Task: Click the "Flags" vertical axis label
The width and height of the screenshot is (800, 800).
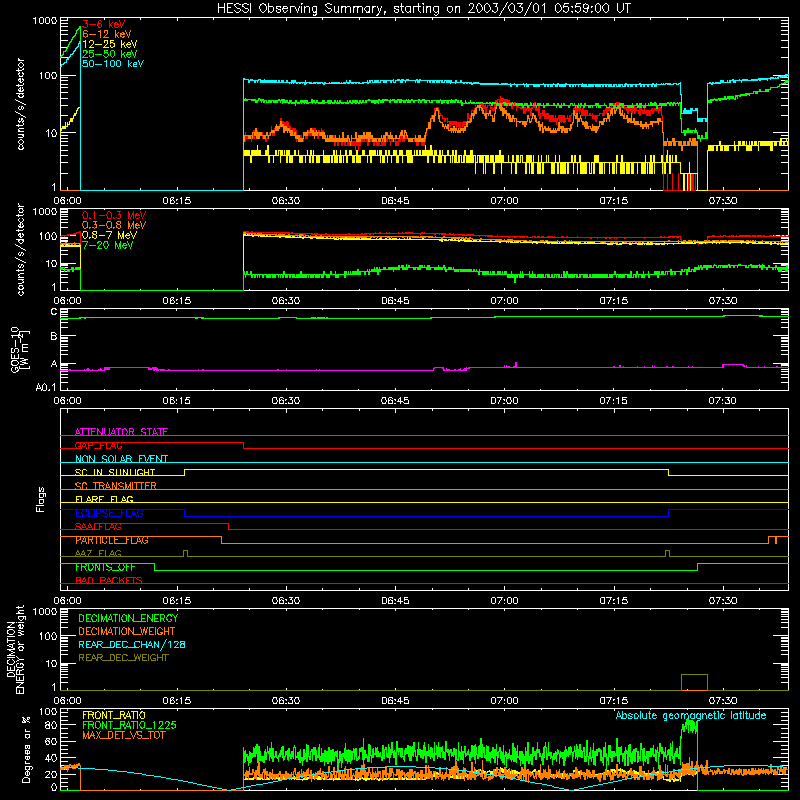Action: (x=41, y=499)
